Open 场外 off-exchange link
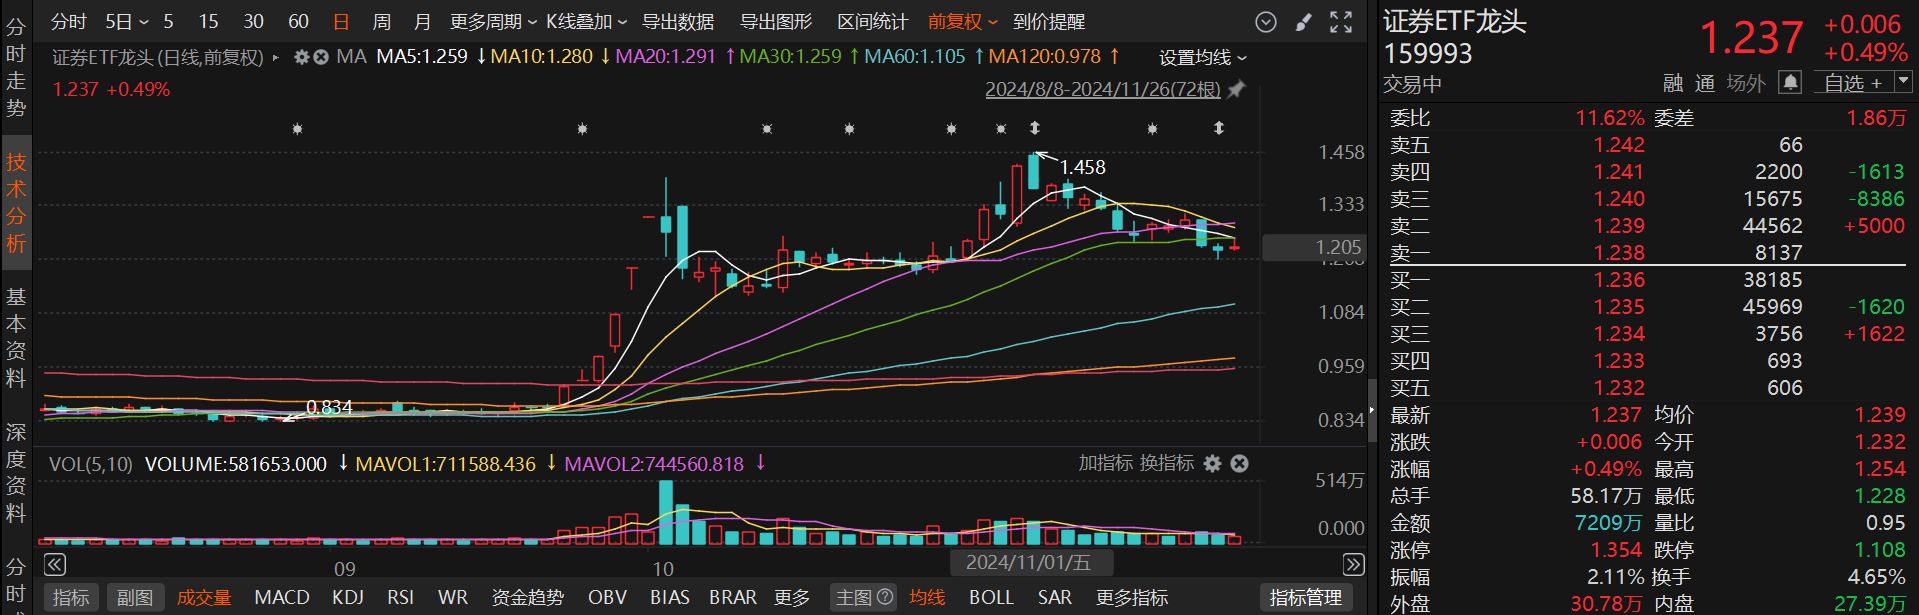Viewport: 1919px width, 615px height. point(1746,83)
